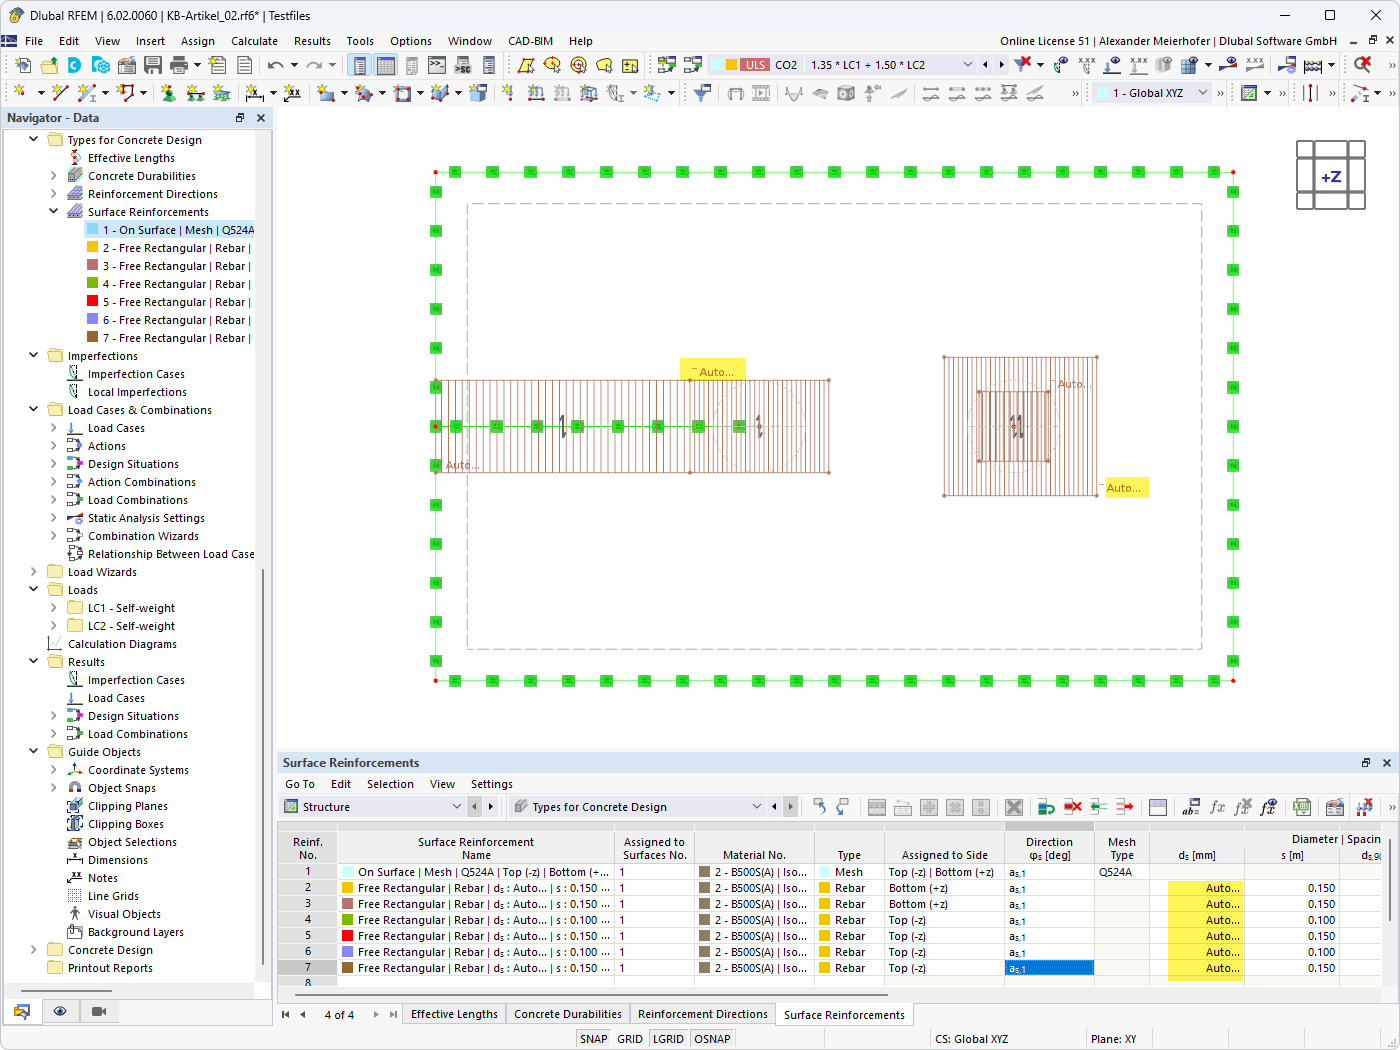1400x1050 pixels.
Task: Click Go To in the Surface Reinforcements panel
Action: click(x=299, y=784)
